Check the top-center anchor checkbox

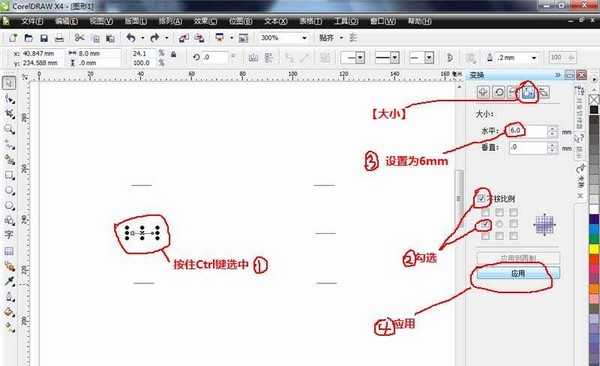[x=499, y=212]
